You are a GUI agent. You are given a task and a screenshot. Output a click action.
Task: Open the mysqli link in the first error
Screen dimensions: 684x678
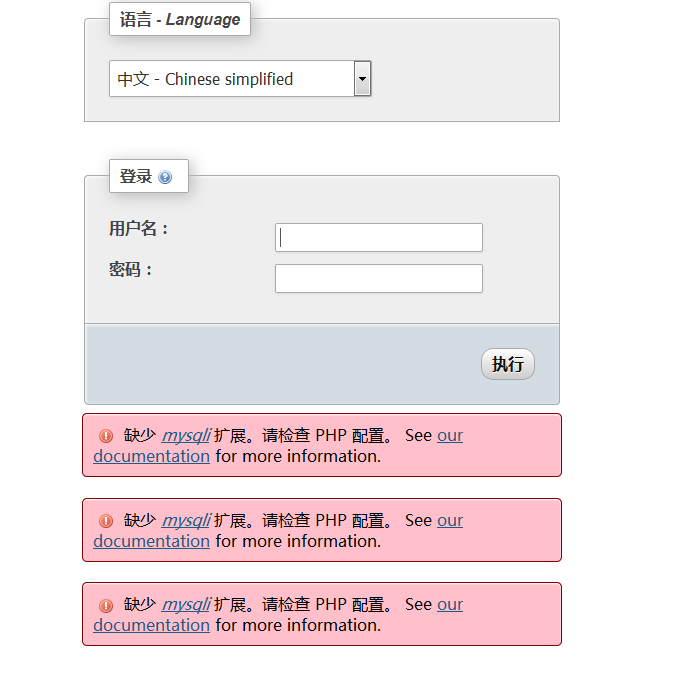pos(186,436)
